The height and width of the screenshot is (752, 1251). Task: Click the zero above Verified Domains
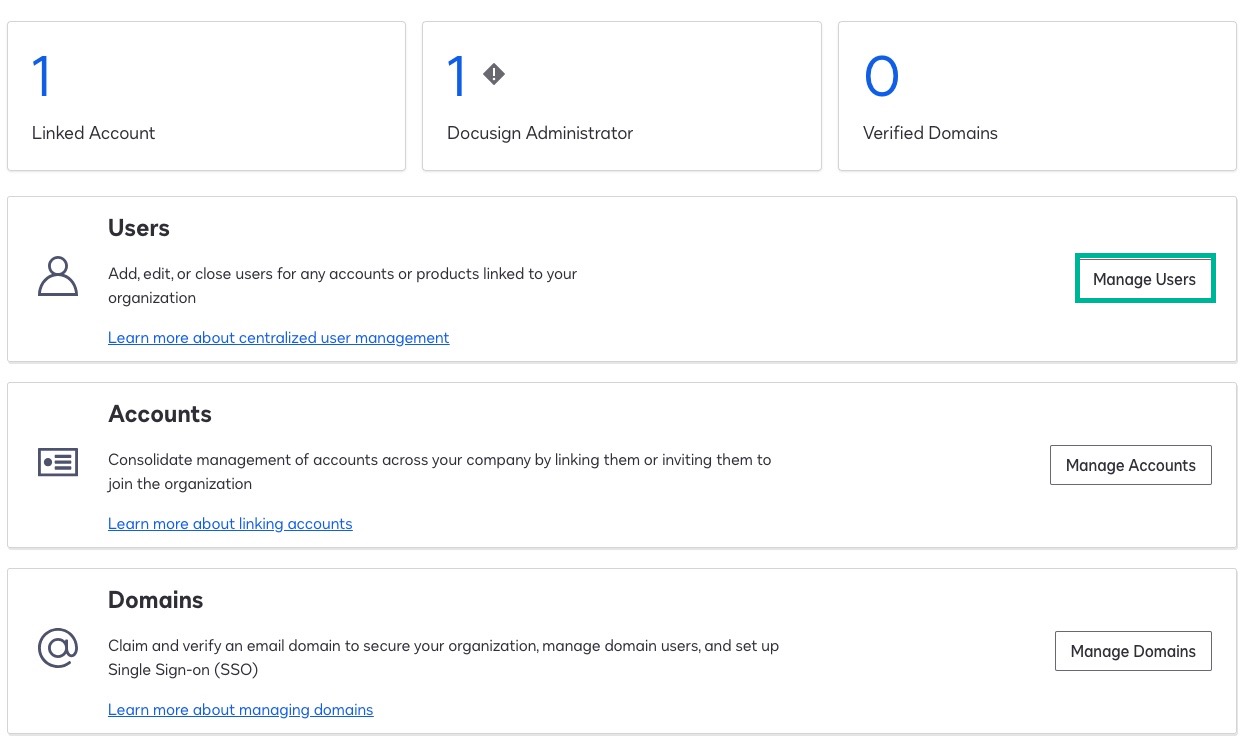(x=881, y=75)
